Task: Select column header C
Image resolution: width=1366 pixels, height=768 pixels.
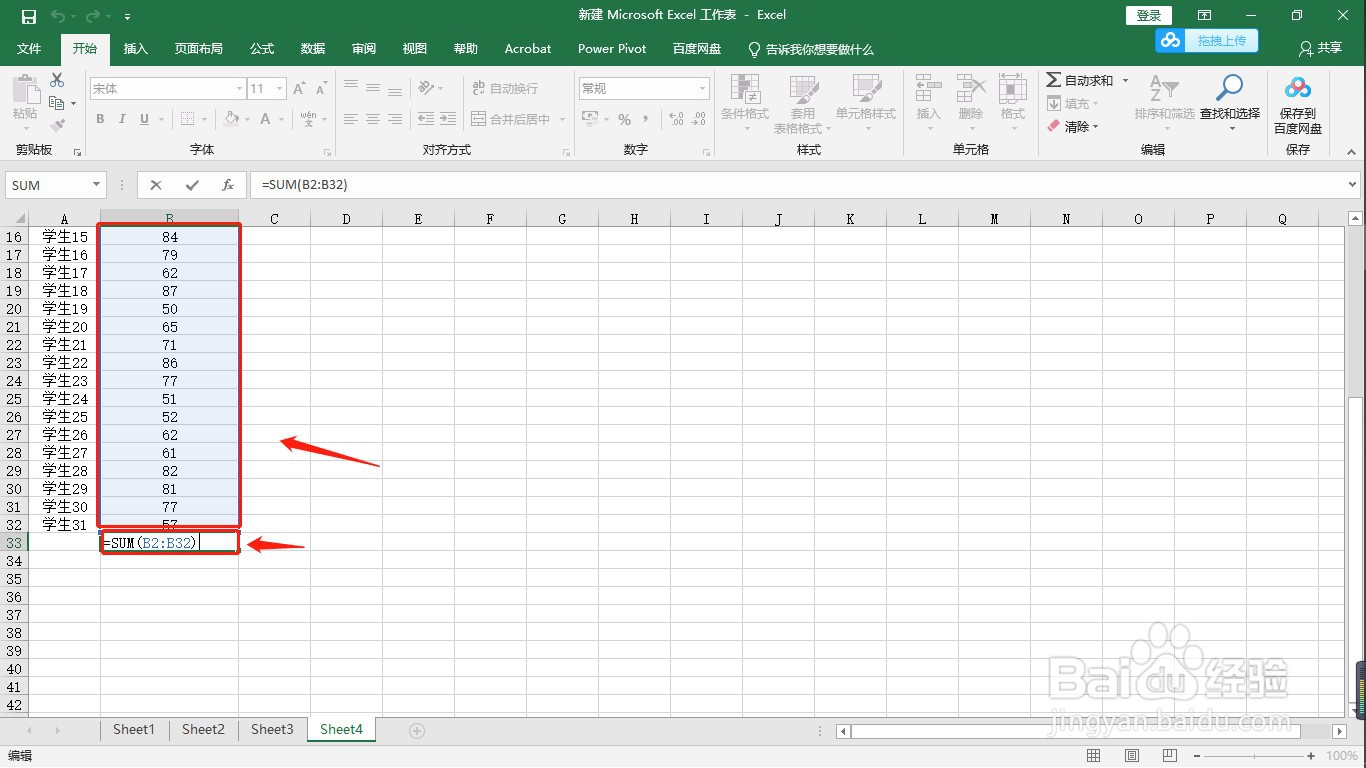Action: point(274,219)
